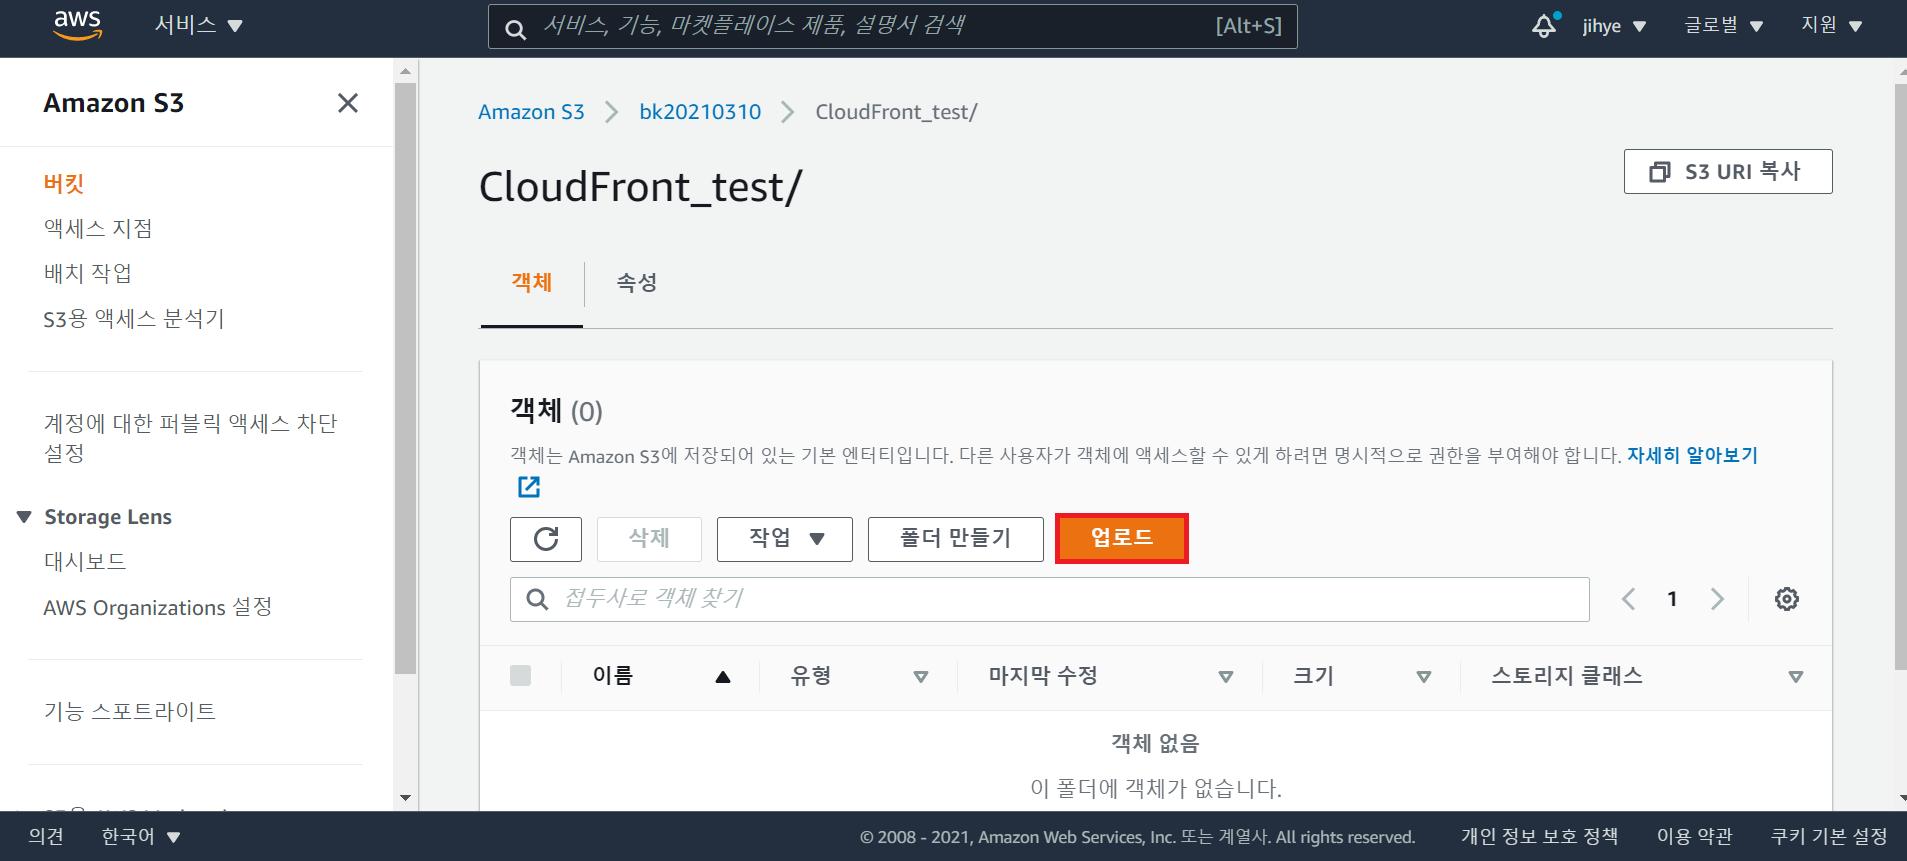This screenshot has height=861, width=1907.
Task: Click the search magnifier in top bar
Action: (x=516, y=29)
